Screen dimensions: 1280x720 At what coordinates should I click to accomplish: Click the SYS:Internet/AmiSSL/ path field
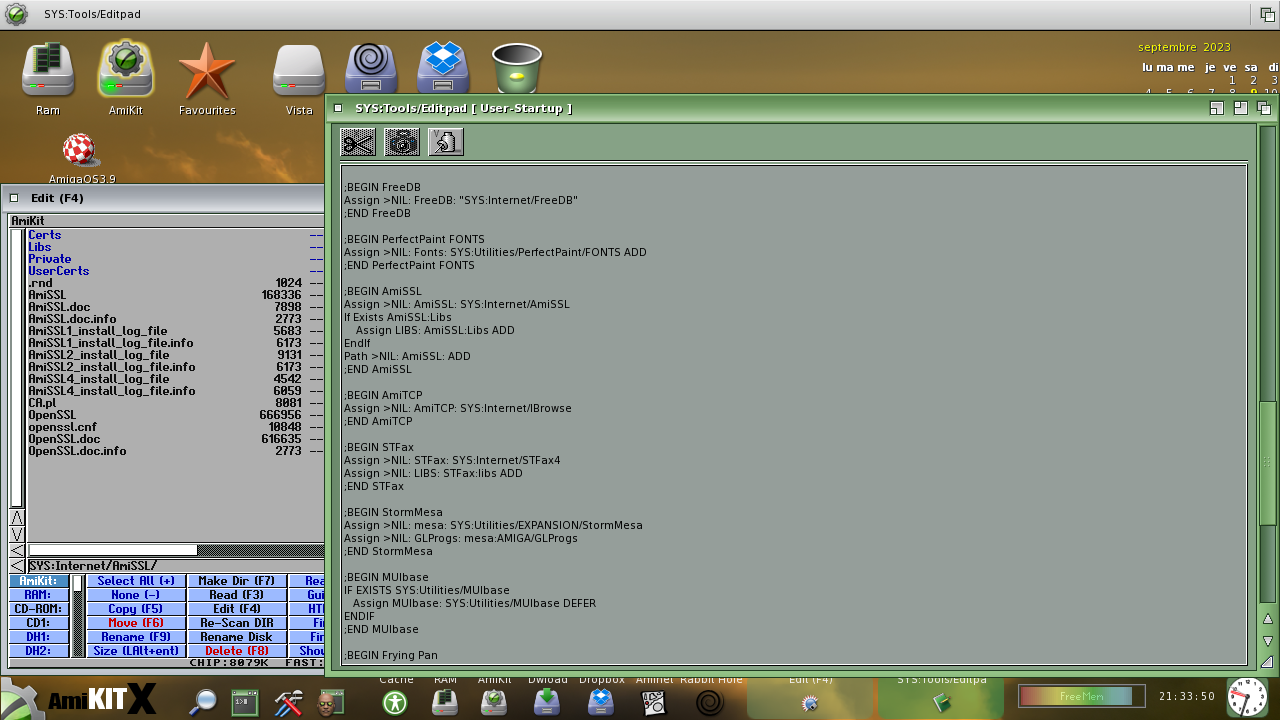pyautogui.click(x=176, y=566)
